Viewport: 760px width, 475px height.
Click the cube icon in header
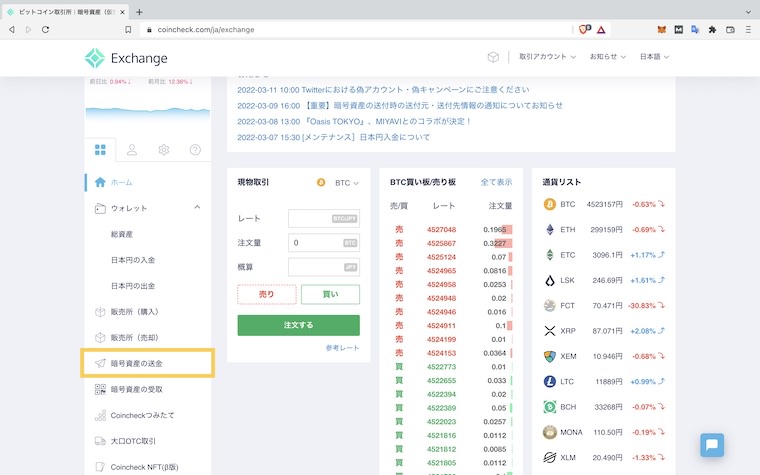[493, 58]
